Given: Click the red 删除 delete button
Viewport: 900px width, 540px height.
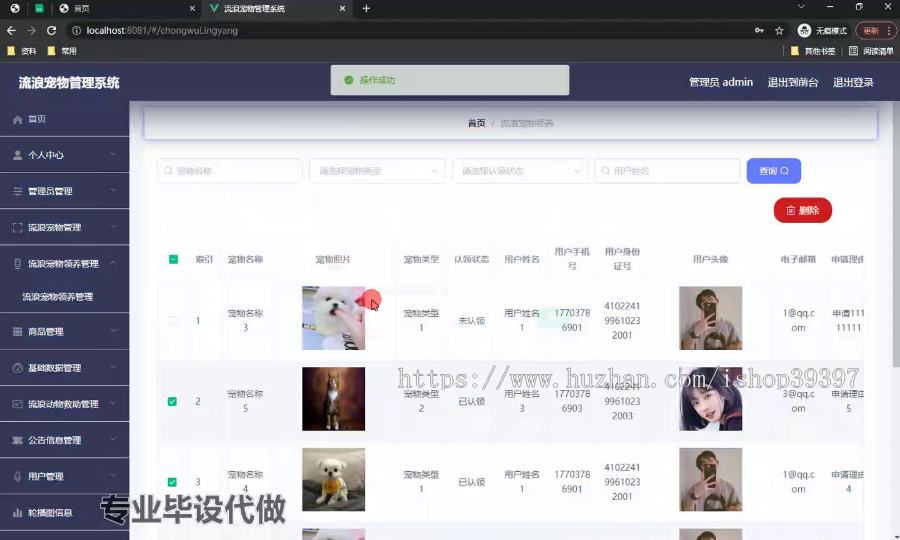Looking at the screenshot, I should pyautogui.click(x=802, y=211).
